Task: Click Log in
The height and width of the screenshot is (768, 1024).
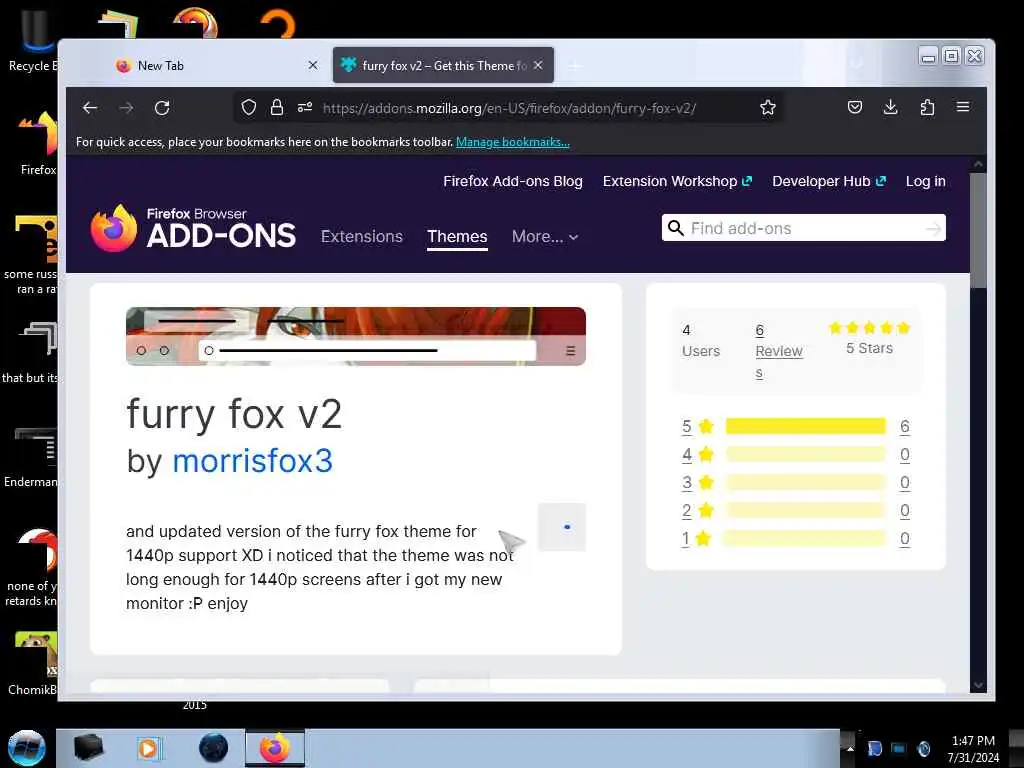Action: [x=925, y=182]
